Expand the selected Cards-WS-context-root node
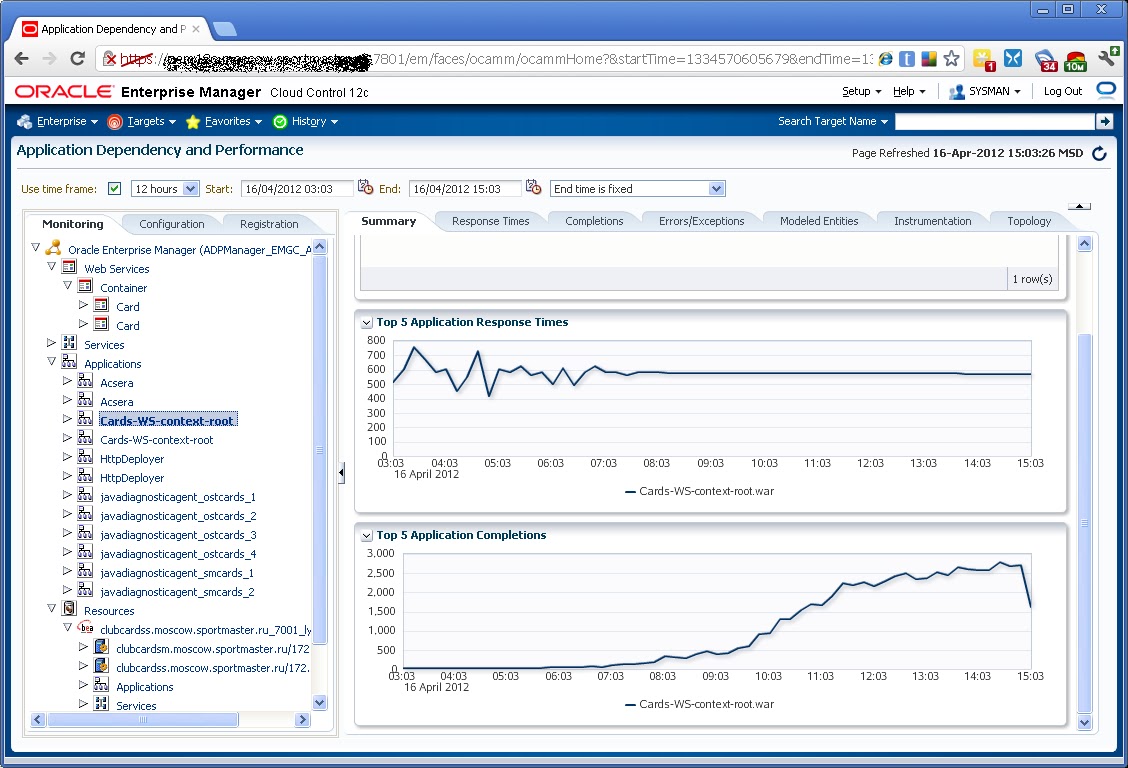Viewport: 1128px width, 768px height. (x=67, y=419)
